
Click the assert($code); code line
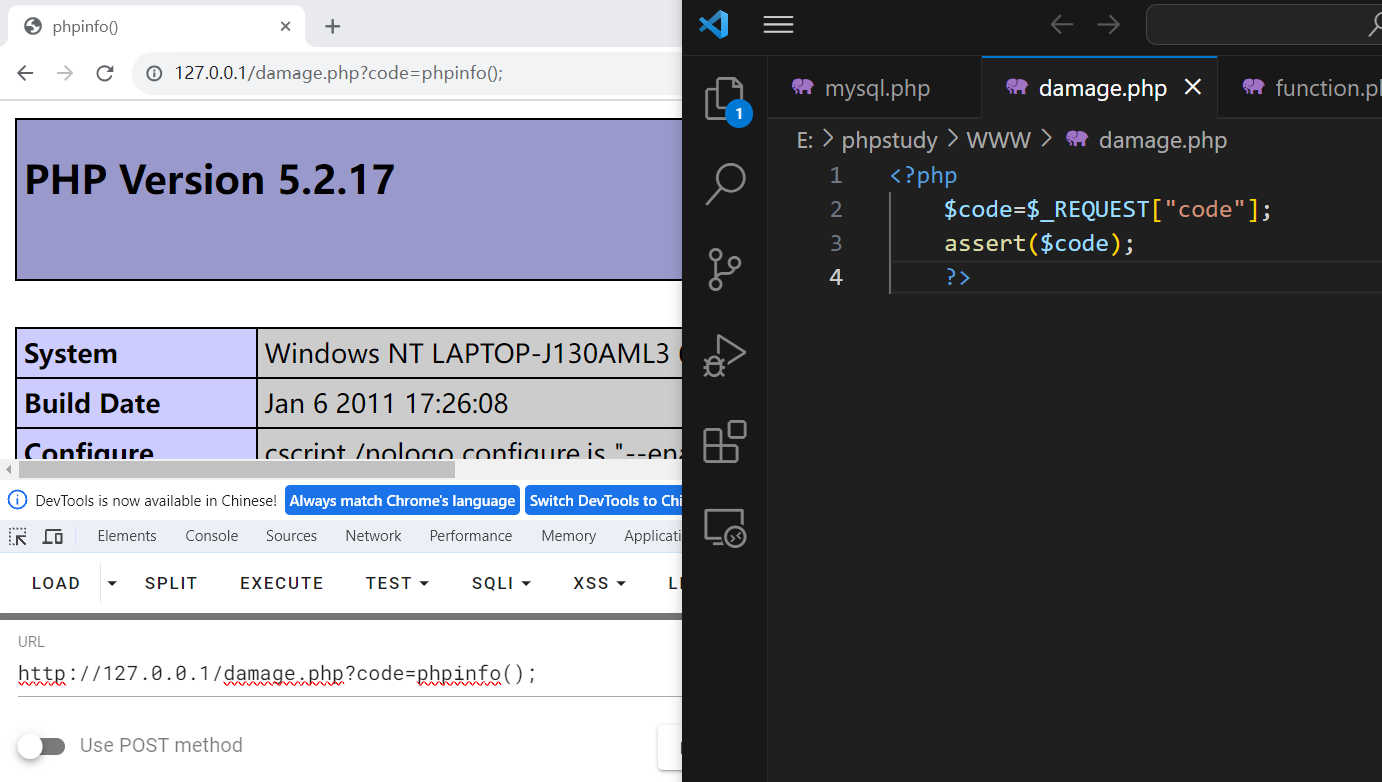click(x=1040, y=243)
